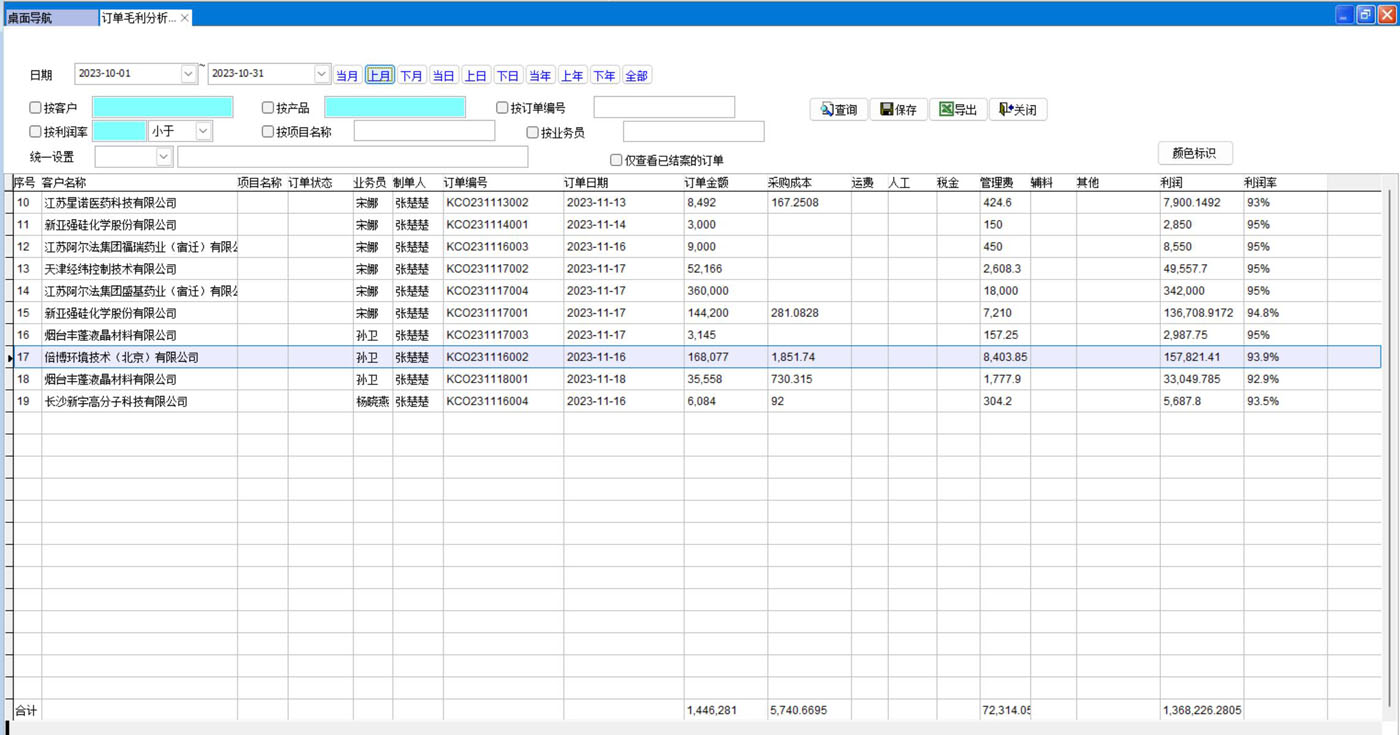Click the 按订单编号 text input field
The width and height of the screenshot is (1400, 735).
[x=663, y=107]
